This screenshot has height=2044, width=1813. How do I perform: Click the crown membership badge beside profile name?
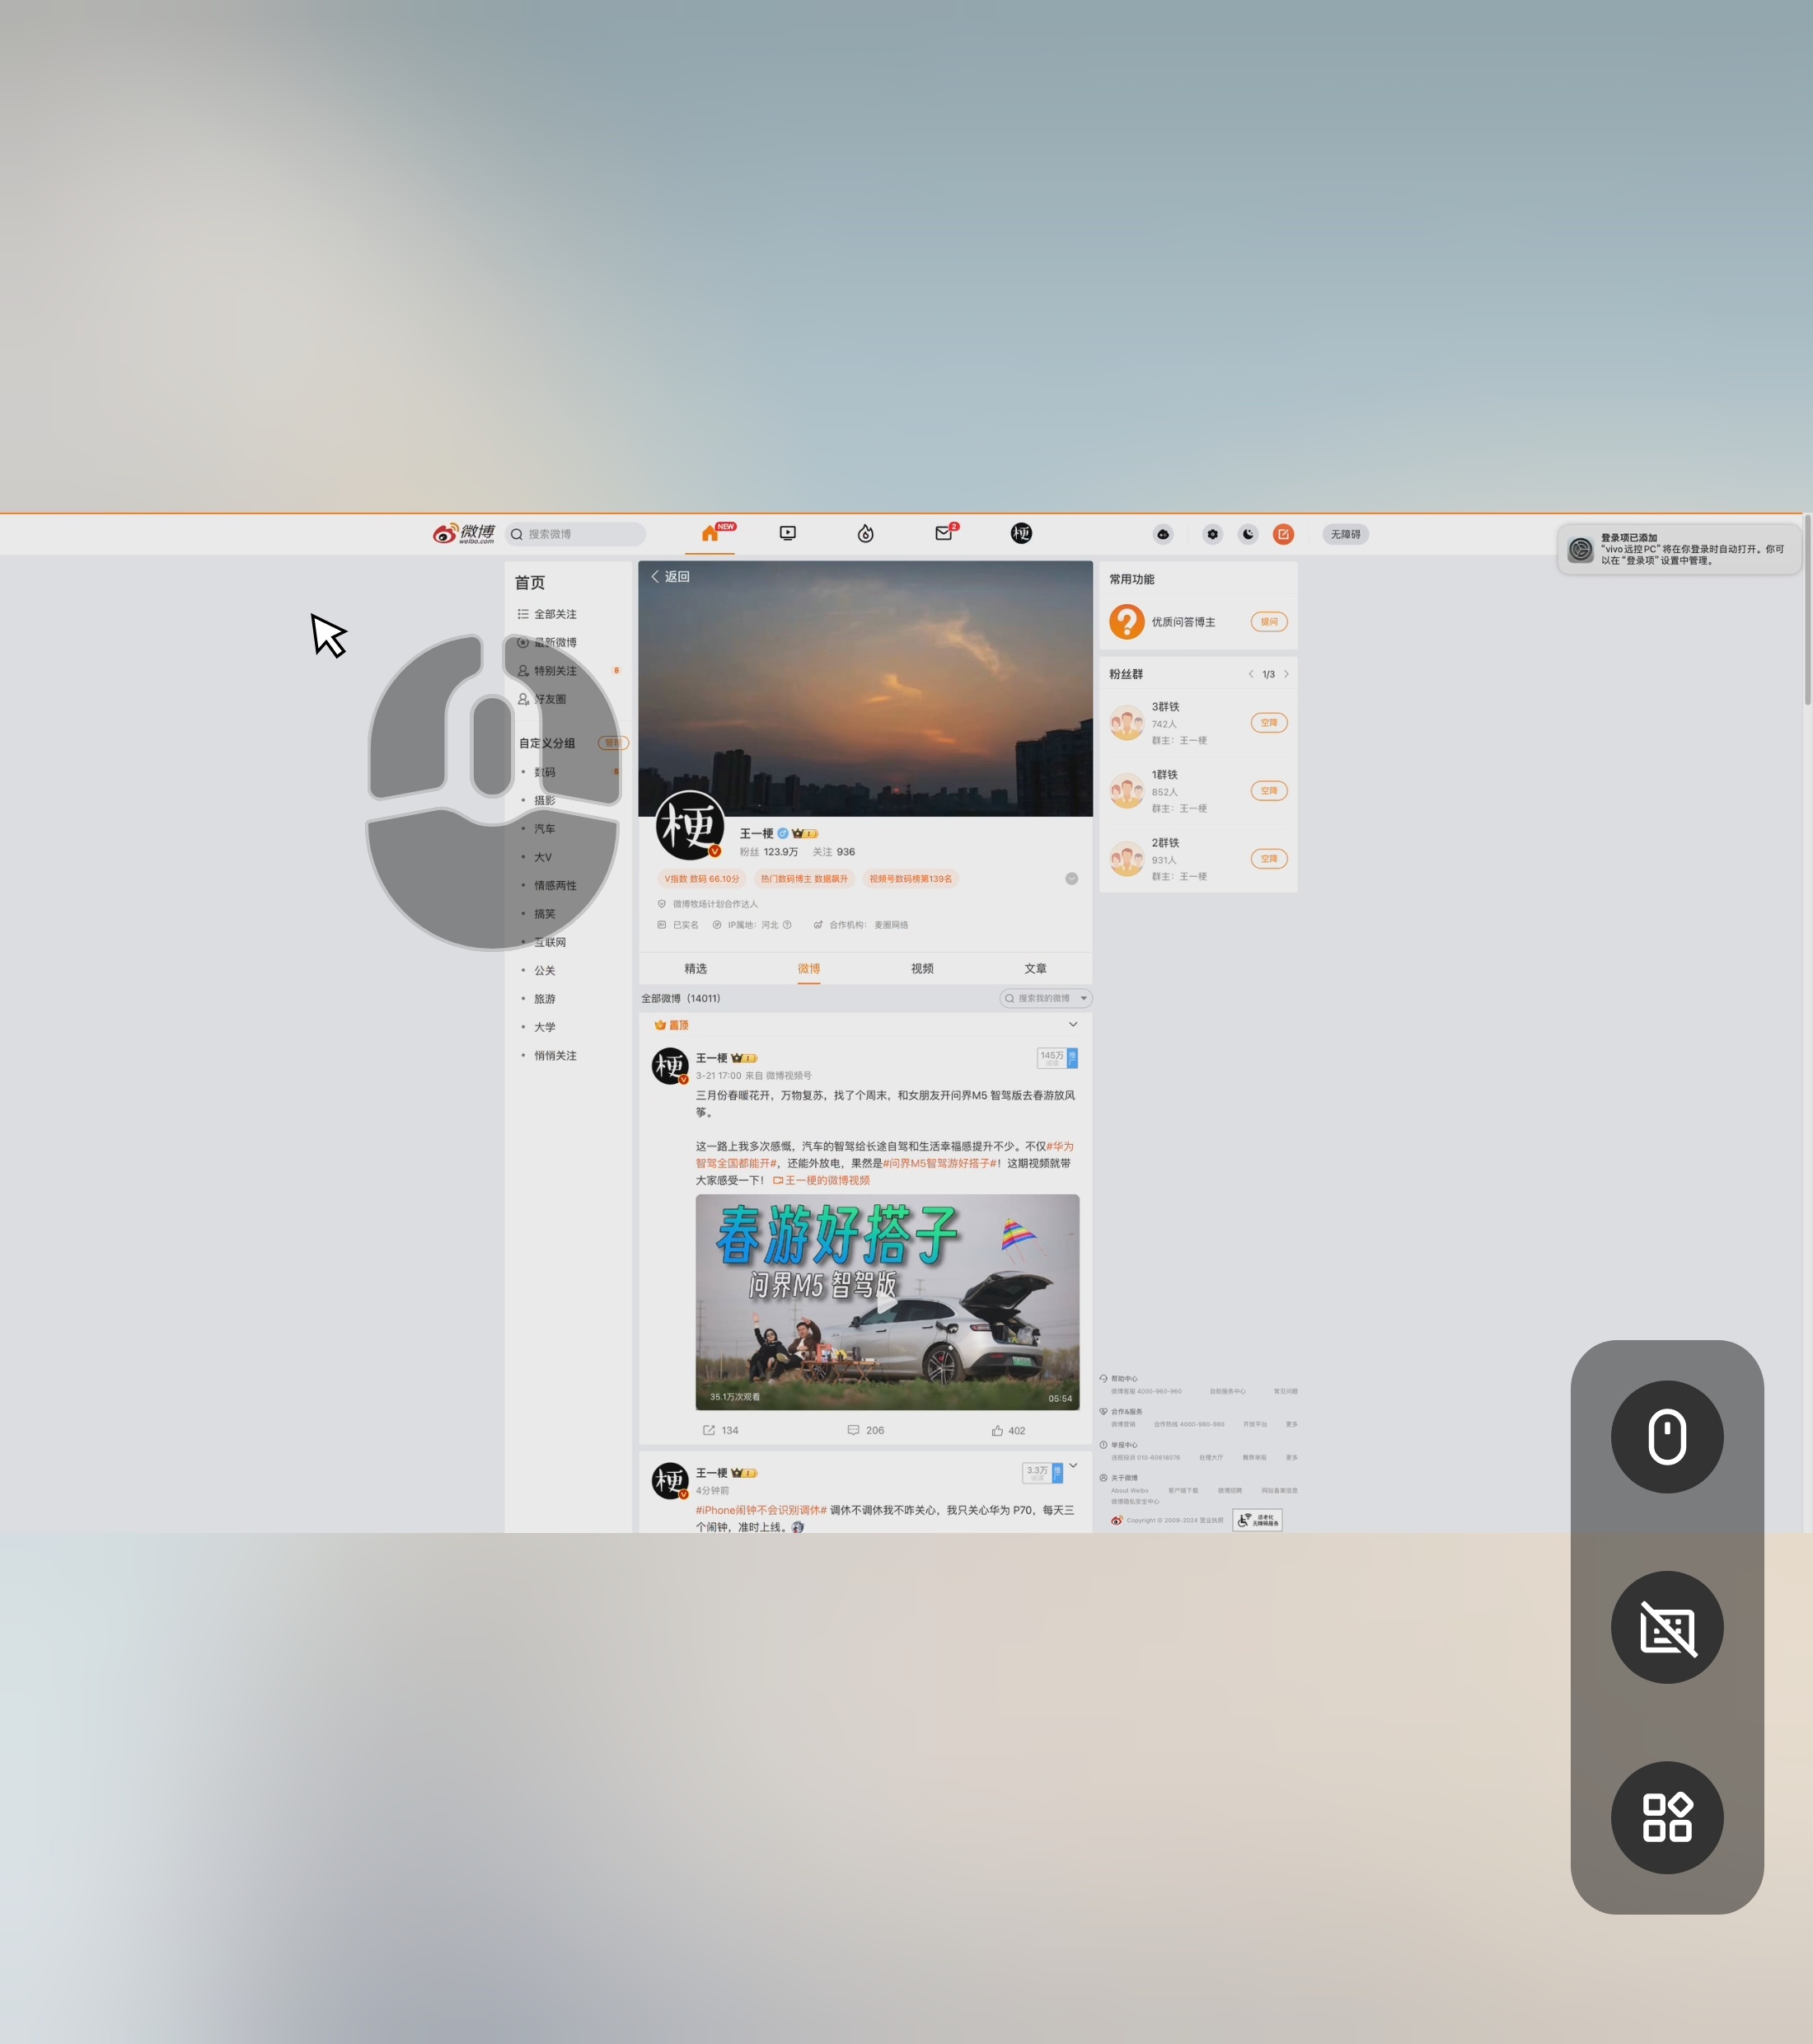coord(805,833)
